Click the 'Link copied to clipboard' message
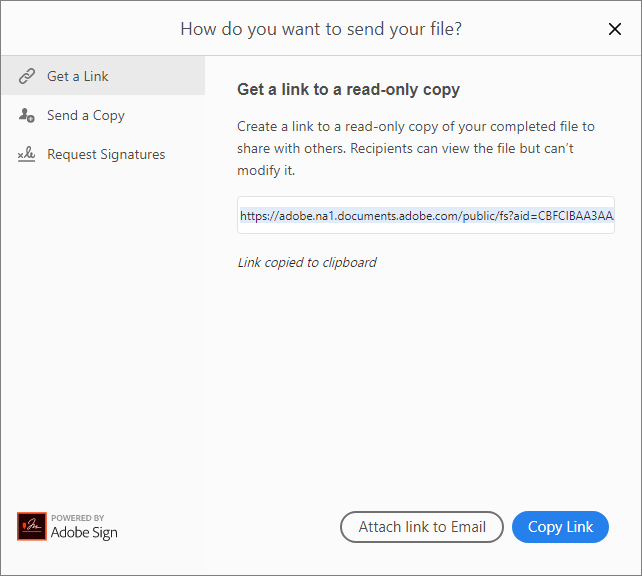The height and width of the screenshot is (576, 642). pos(307,263)
